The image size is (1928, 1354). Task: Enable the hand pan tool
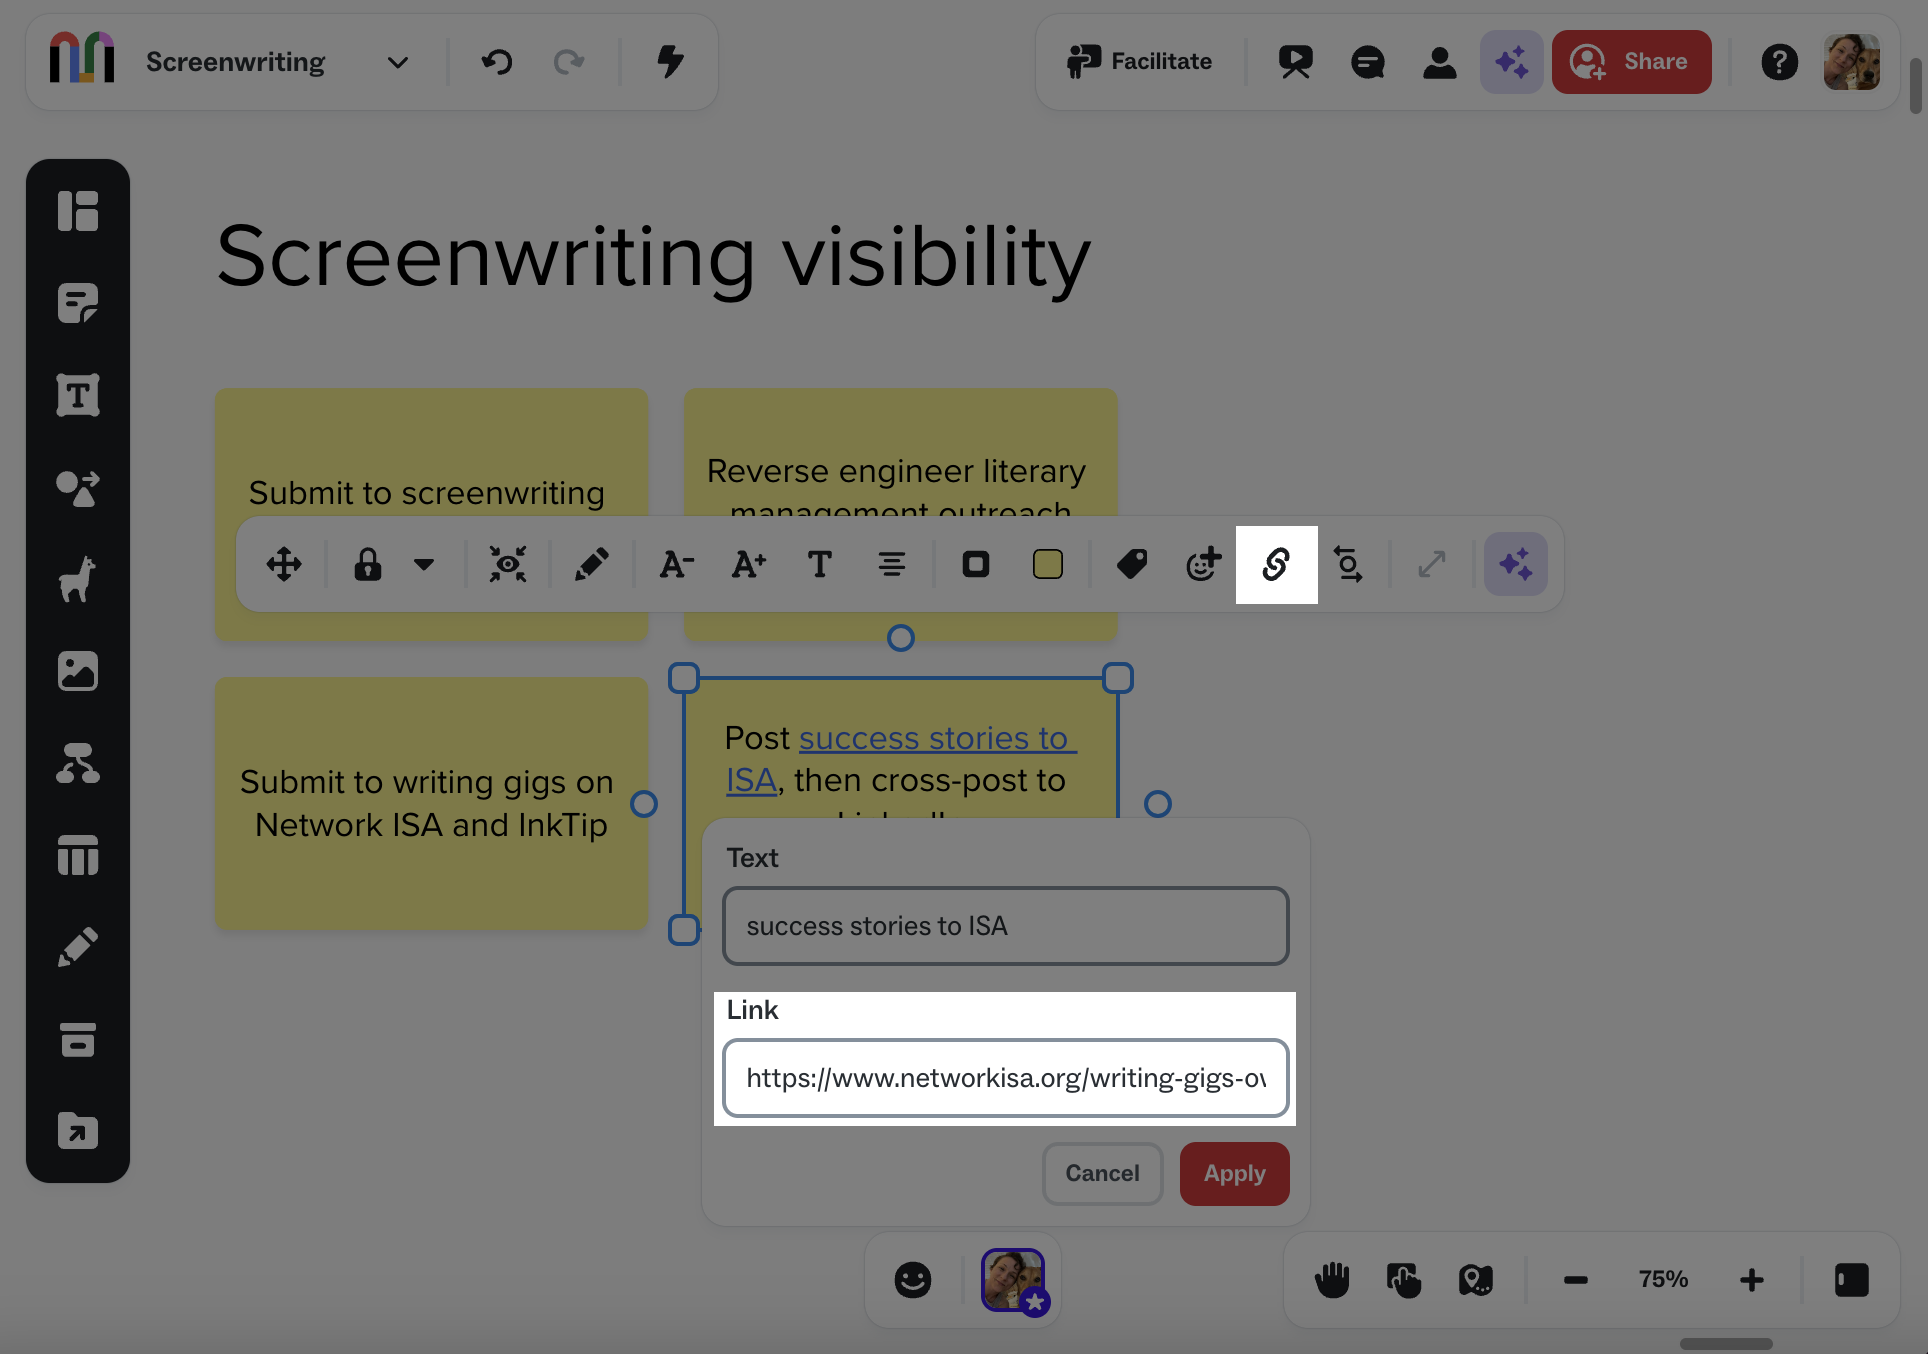pos(1330,1279)
